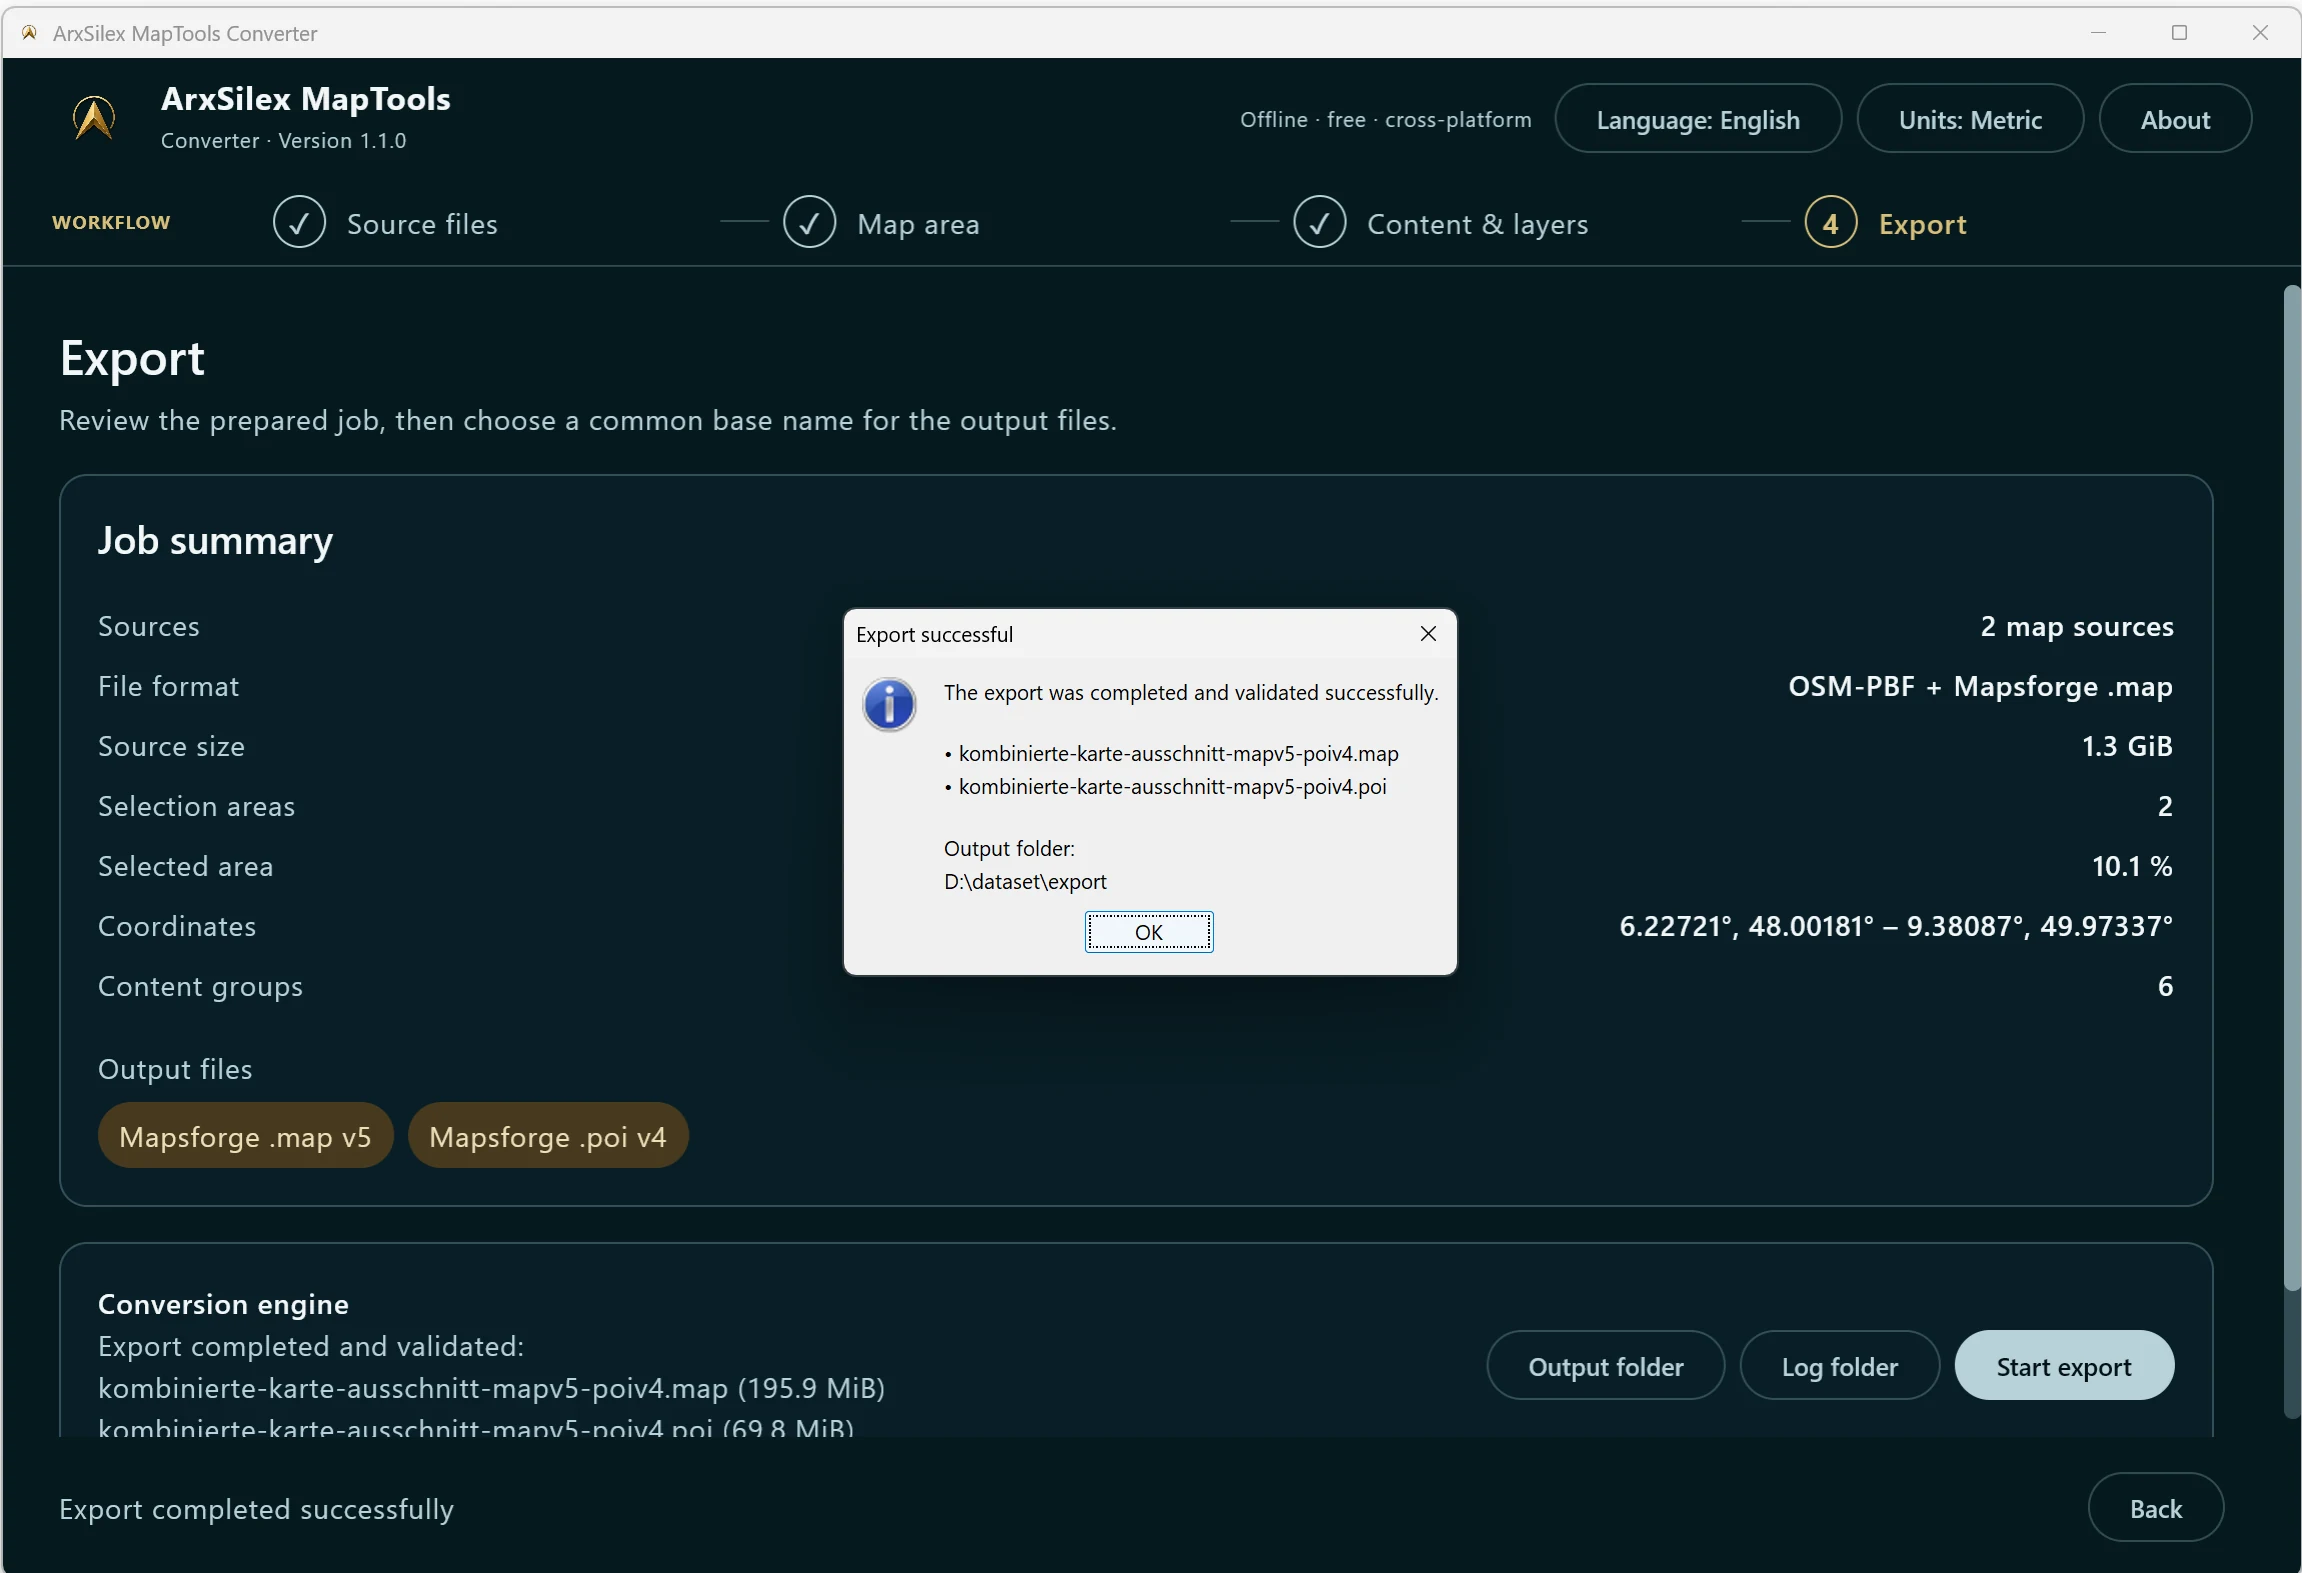This screenshot has width=2302, height=1573.
Task: Click the 'Content groups' row label
Action: coord(200,987)
